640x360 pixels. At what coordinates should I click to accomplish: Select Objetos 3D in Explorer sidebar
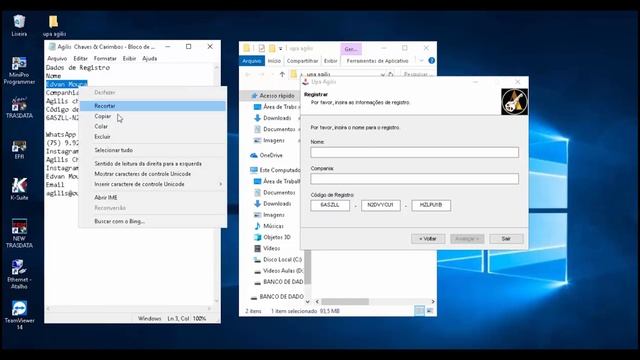click(272, 237)
